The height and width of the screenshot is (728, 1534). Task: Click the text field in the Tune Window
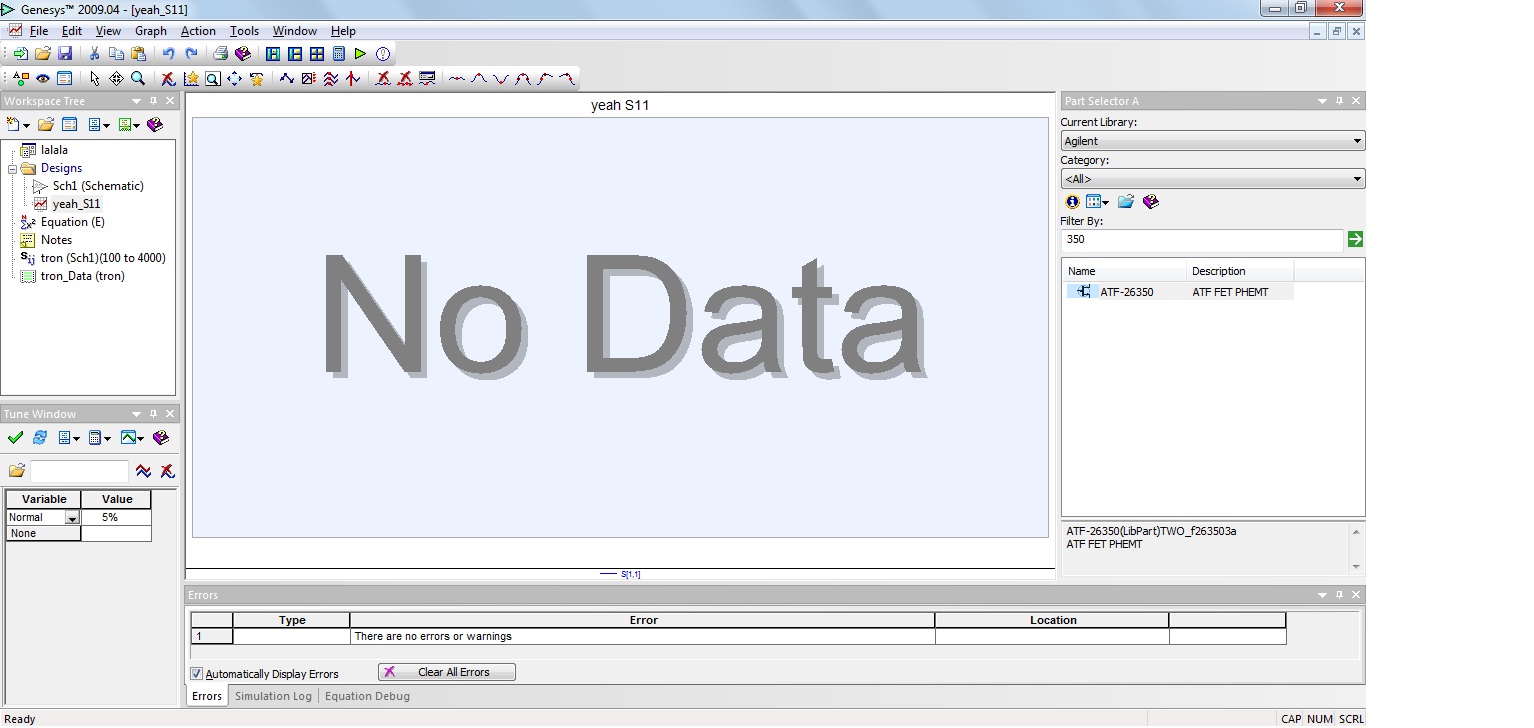click(79, 471)
